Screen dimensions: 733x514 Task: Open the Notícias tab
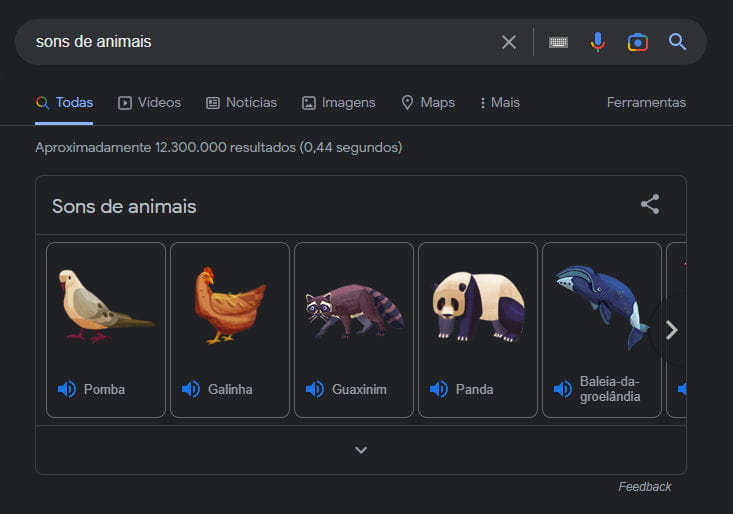tap(241, 102)
